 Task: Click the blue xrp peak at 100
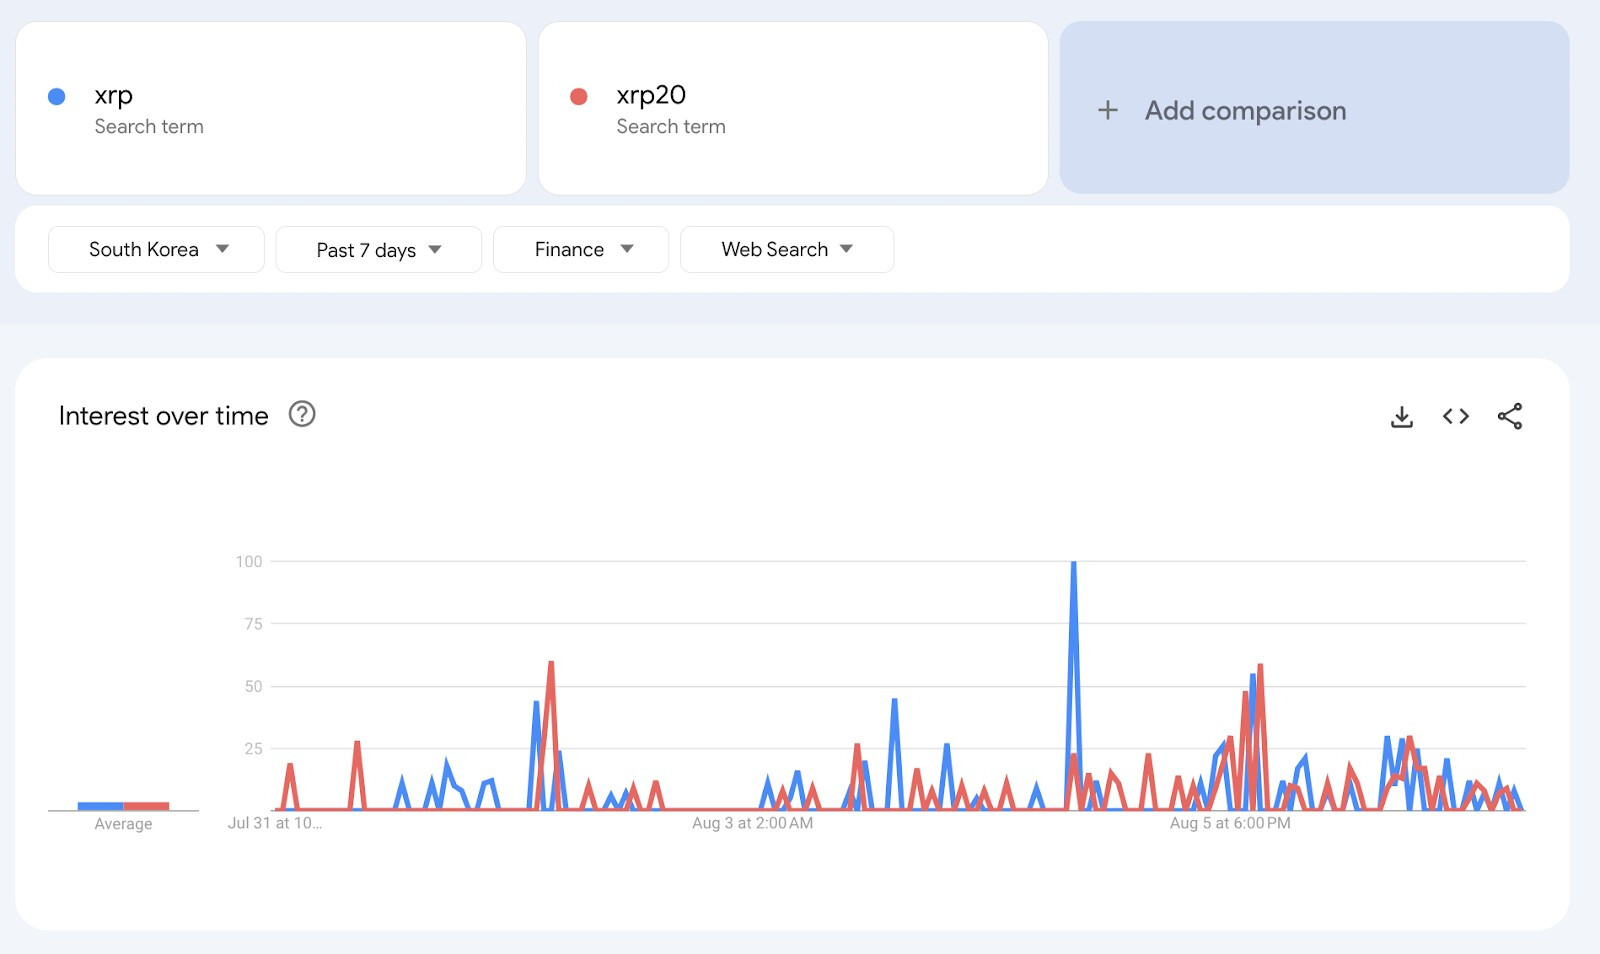point(1073,564)
